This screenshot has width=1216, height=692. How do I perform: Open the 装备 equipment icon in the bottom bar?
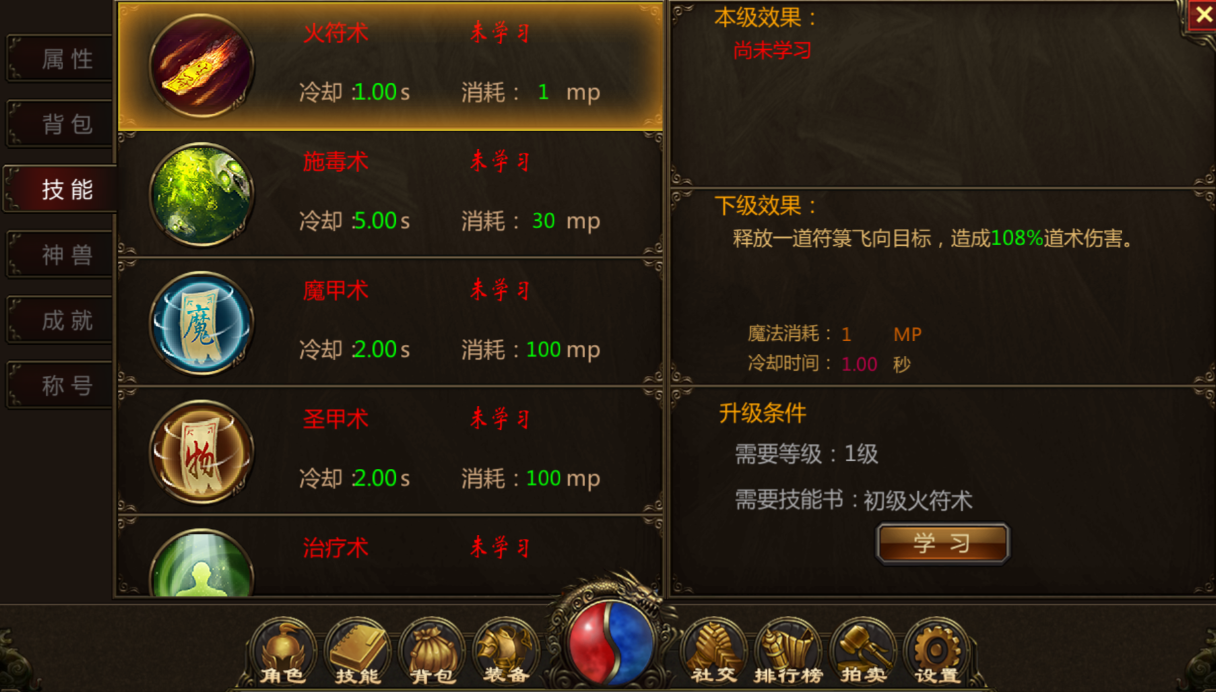coord(506,652)
